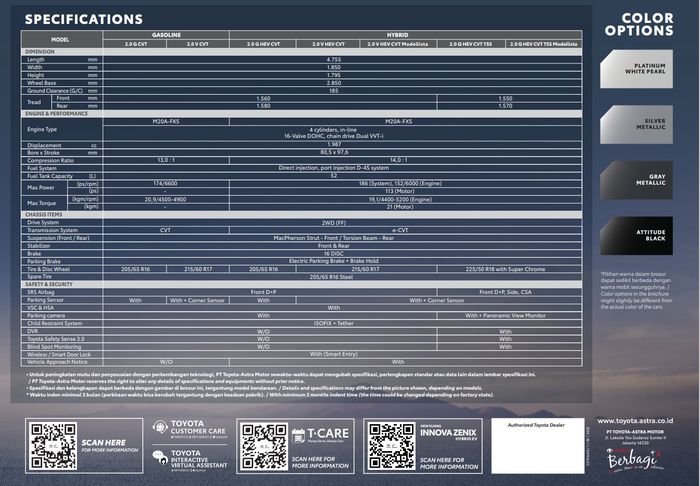Click the QR code beside Innova Zenix
This screenshot has width=700, height=486.
pyautogui.click(x=390, y=445)
